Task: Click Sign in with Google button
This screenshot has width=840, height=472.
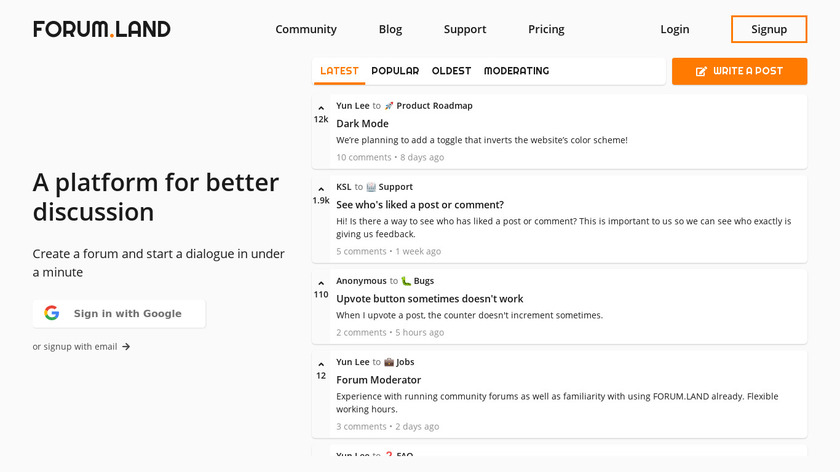Action: point(119,313)
